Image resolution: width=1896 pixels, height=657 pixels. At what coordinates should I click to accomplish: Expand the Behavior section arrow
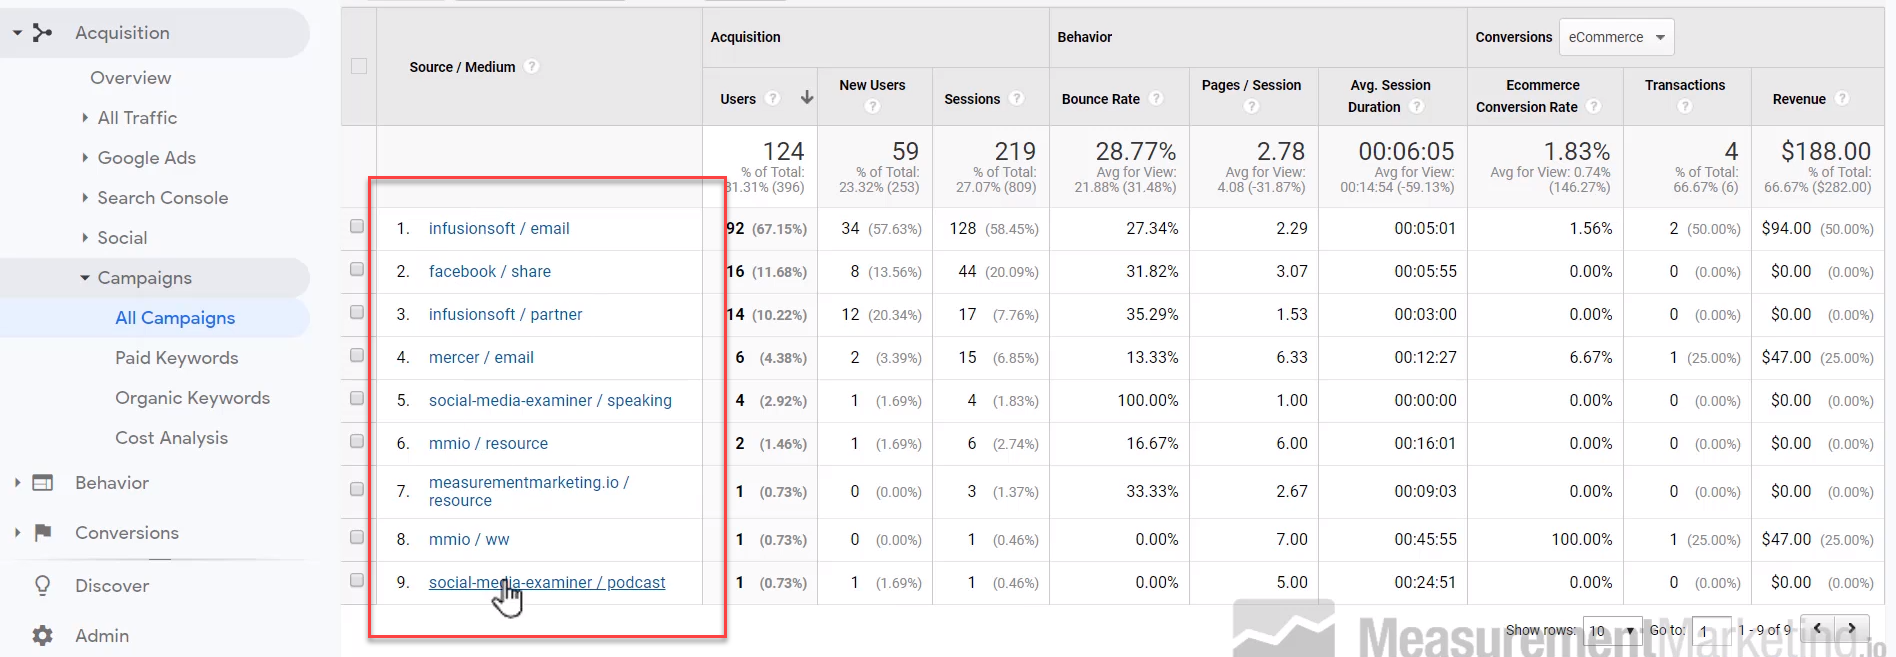click(x=17, y=483)
